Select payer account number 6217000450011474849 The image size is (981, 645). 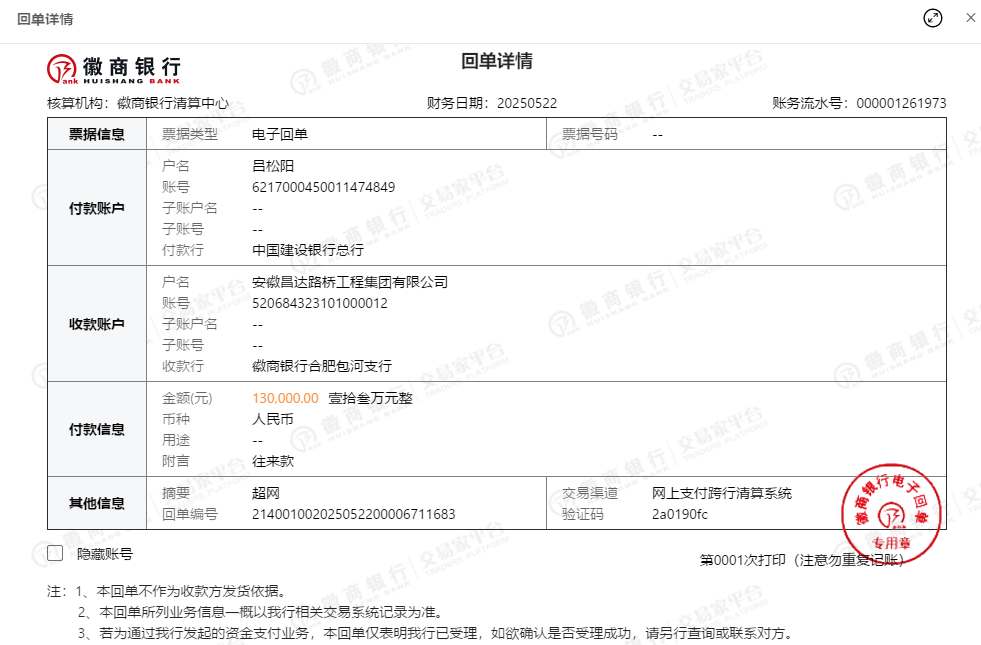323,187
